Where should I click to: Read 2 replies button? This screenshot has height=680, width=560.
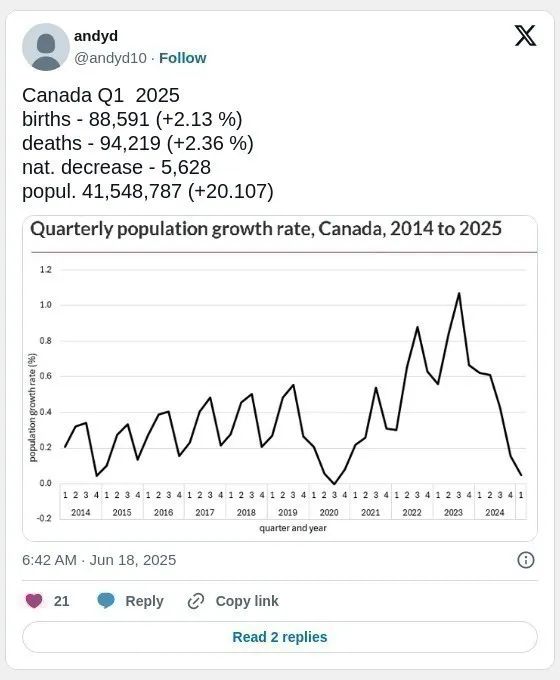click(280, 637)
